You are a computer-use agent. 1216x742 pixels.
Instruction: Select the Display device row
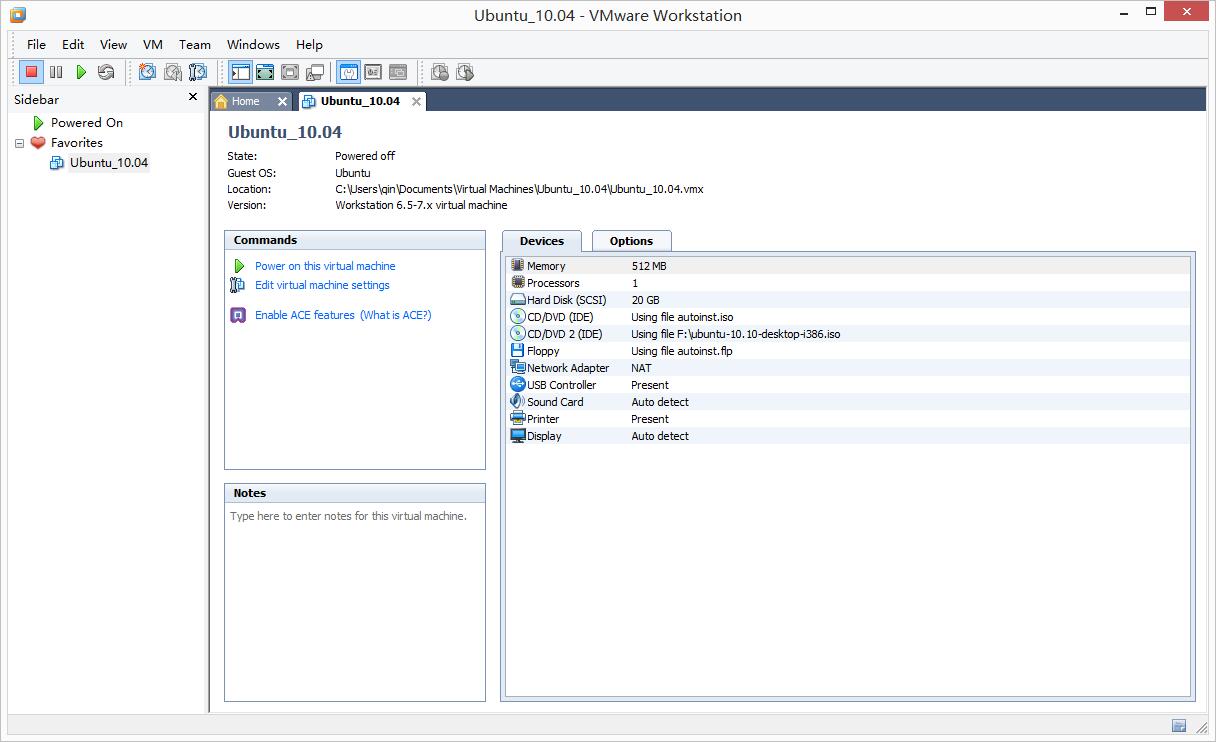pos(849,436)
